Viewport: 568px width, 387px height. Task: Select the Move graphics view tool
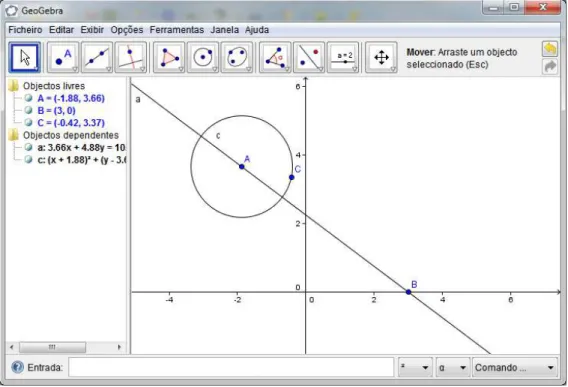tap(381, 58)
